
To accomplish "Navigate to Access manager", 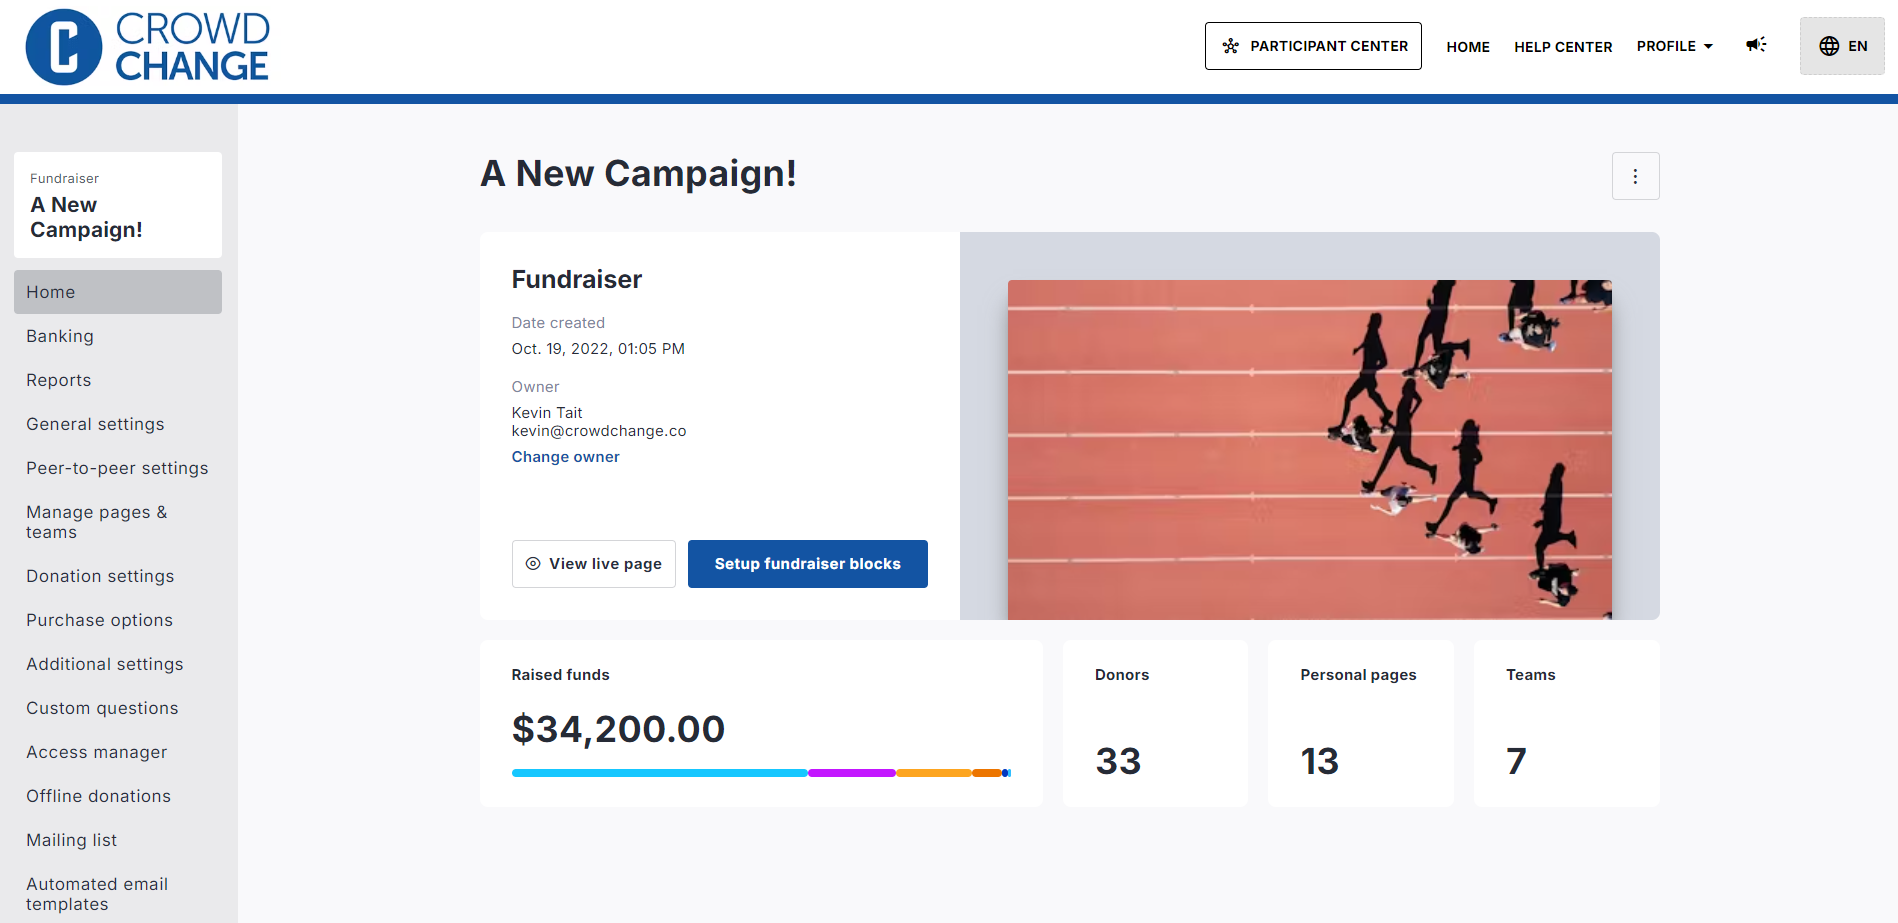I will 96,752.
